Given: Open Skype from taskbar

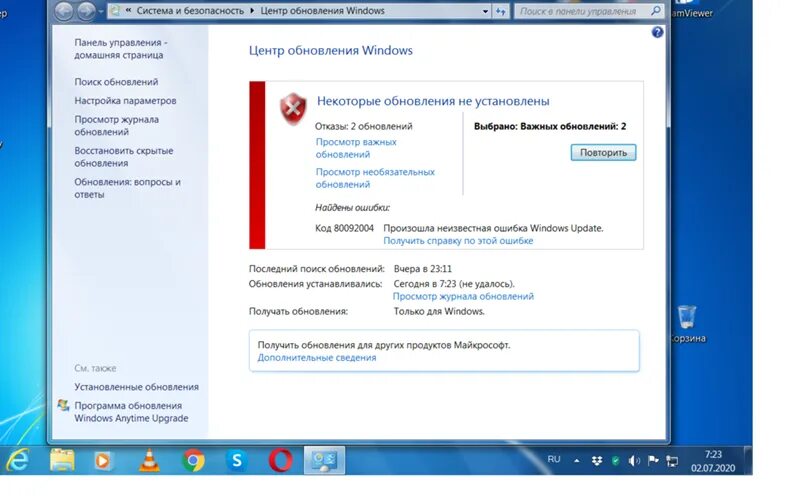Looking at the screenshot, I should 237,461.
